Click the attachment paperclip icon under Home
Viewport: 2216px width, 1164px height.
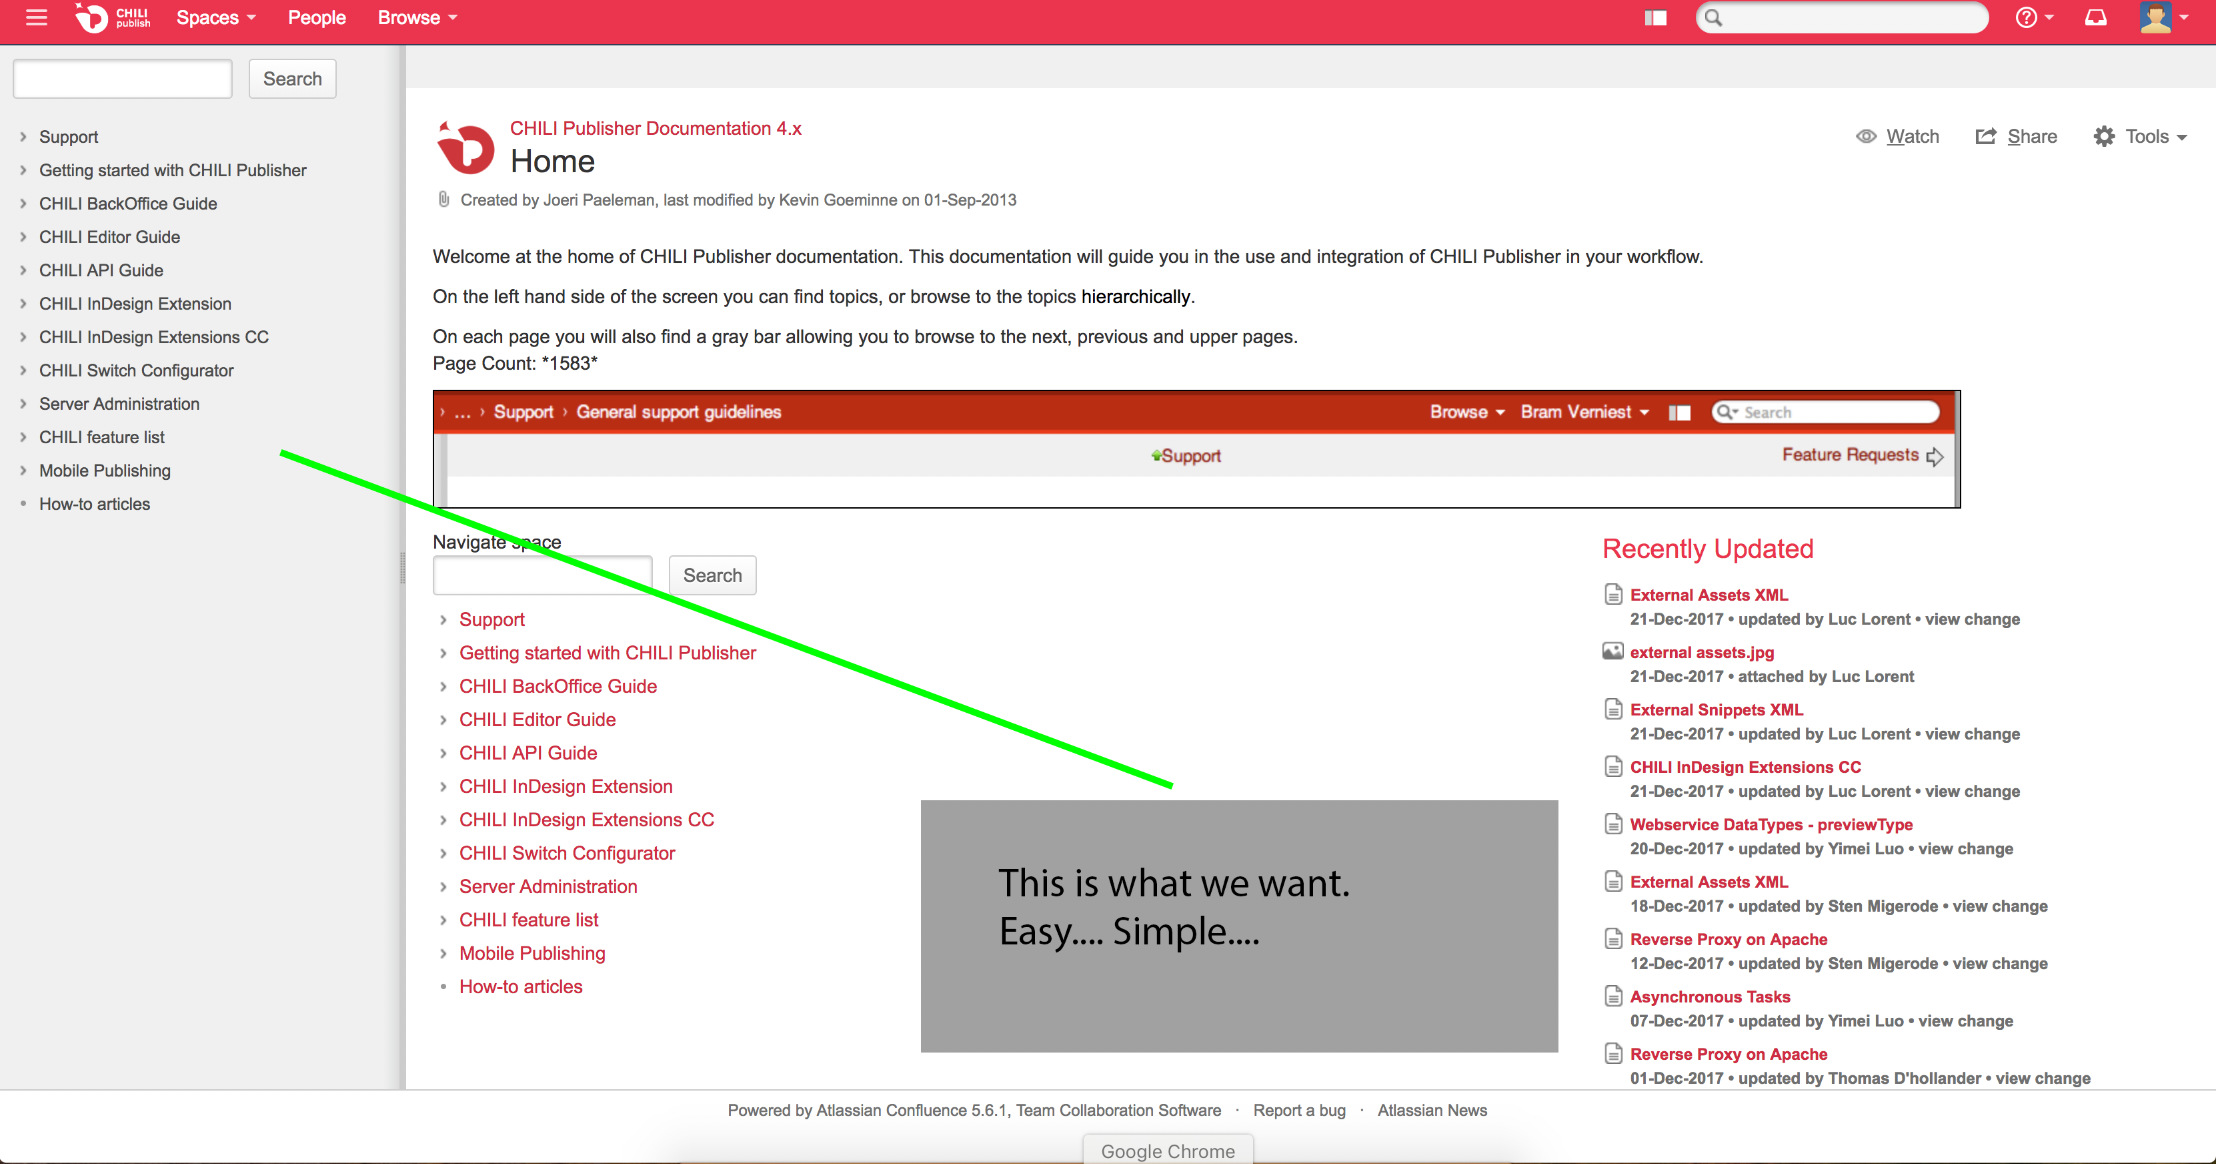444,200
